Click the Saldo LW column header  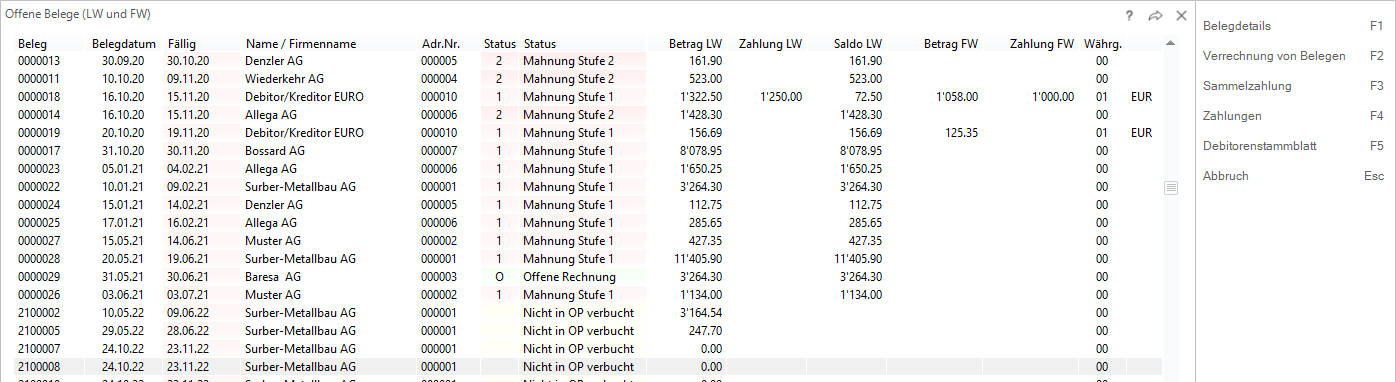pos(858,44)
